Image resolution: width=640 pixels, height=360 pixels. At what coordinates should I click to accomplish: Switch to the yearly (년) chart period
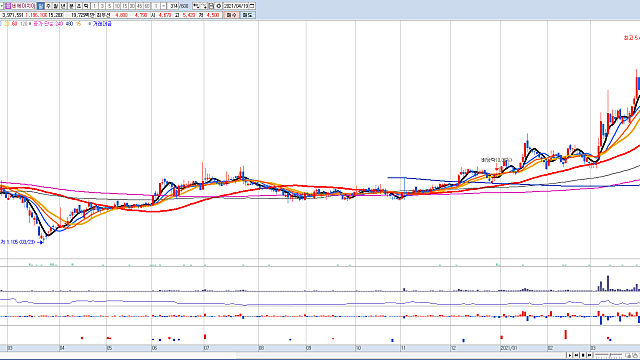click(x=63, y=6)
